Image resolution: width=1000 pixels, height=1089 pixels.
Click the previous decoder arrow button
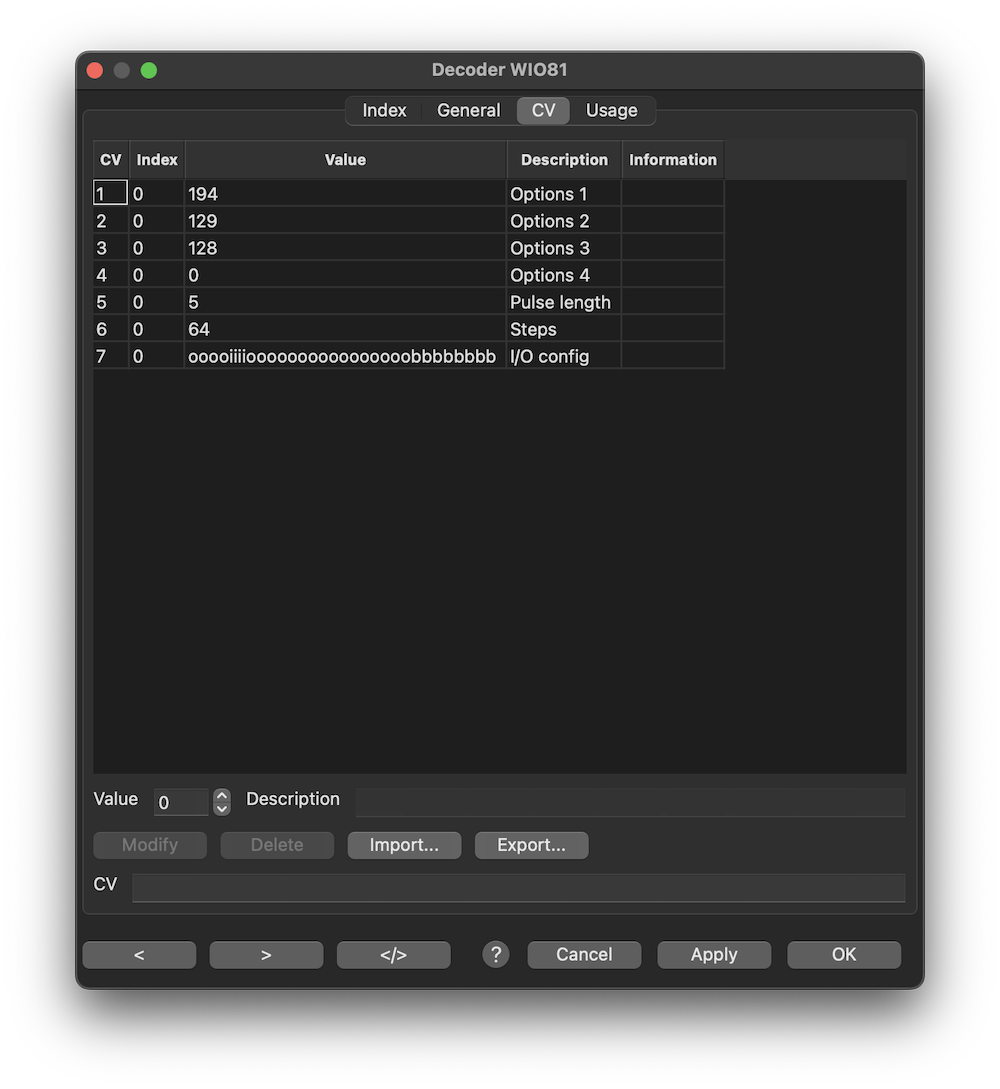click(x=139, y=955)
